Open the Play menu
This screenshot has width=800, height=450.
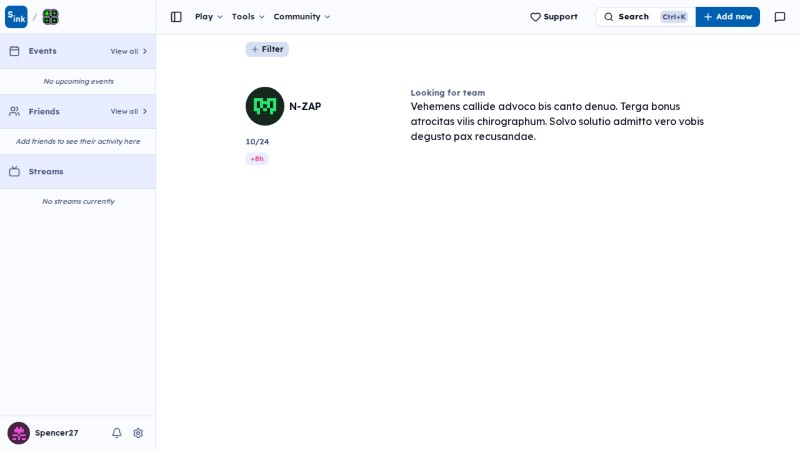pyautogui.click(x=209, y=17)
